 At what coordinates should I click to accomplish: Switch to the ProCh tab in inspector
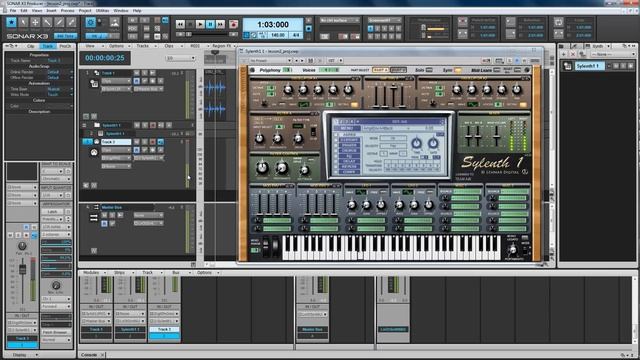pyautogui.click(x=65, y=46)
